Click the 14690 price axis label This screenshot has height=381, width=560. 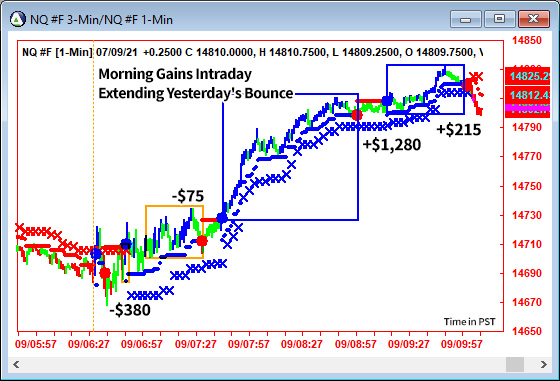pyautogui.click(x=527, y=273)
